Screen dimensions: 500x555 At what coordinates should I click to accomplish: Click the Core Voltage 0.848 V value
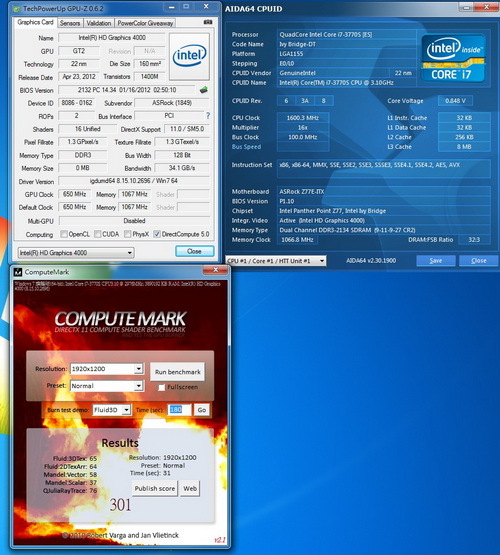pos(456,101)
